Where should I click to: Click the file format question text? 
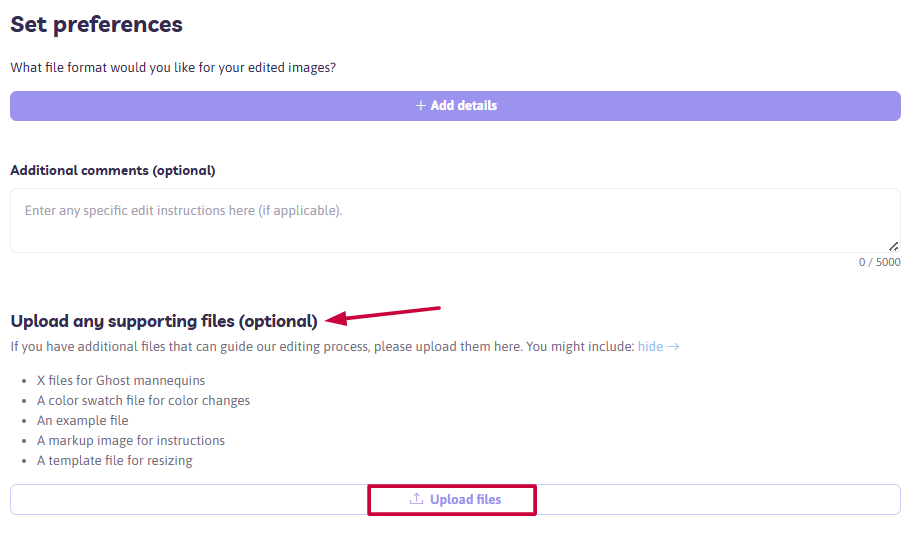tap(173, 68)
